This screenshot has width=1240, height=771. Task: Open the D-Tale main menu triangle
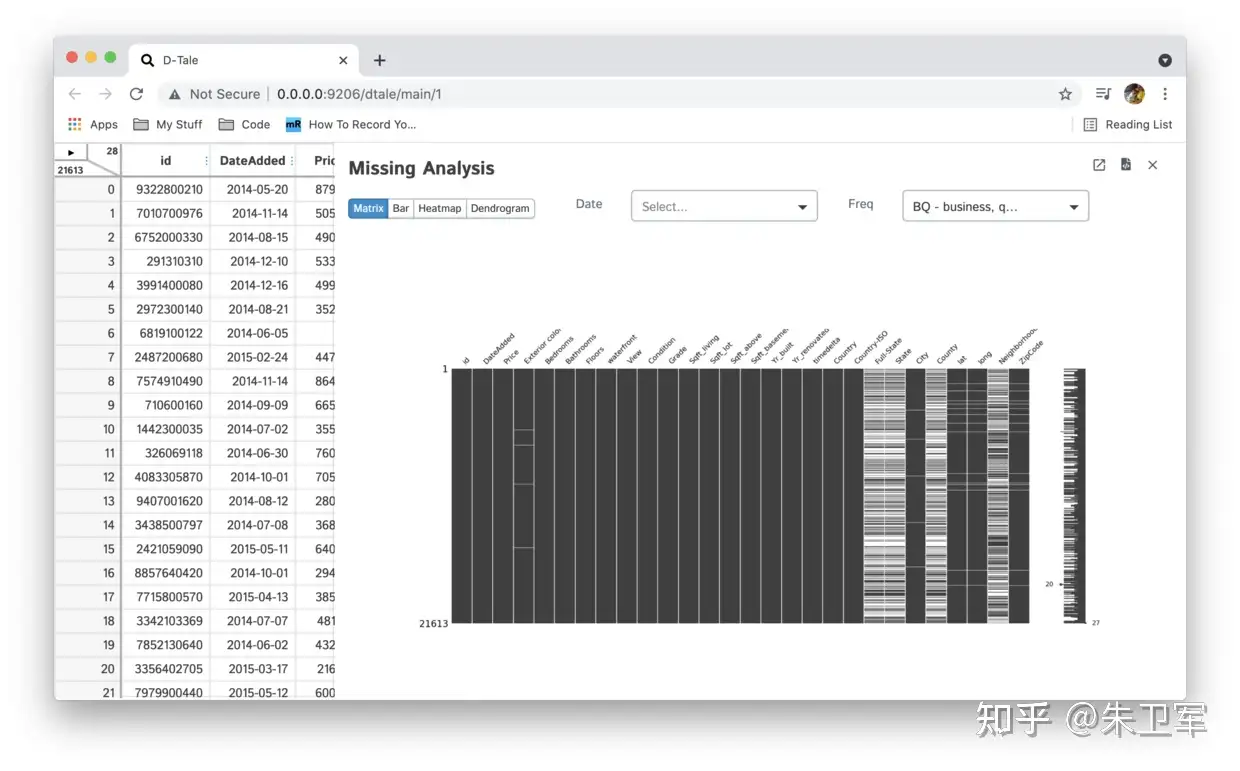click(x=70, y=152)
